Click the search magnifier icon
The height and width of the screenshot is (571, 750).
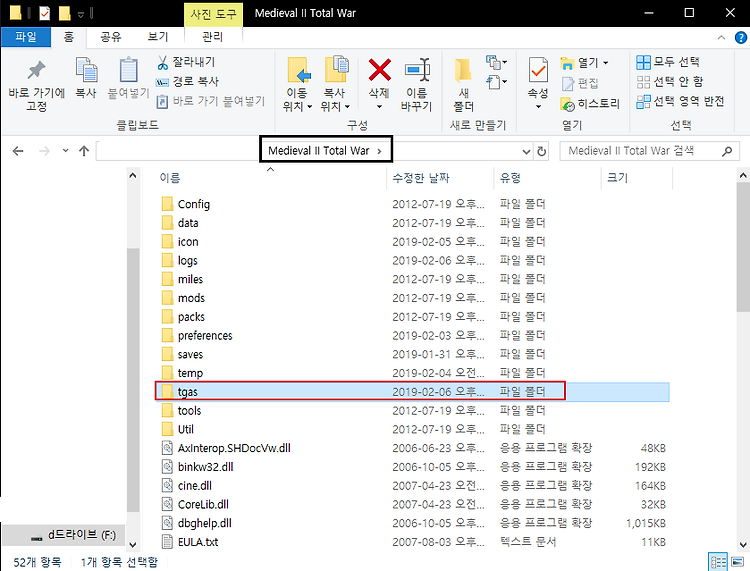pos(727,151)
